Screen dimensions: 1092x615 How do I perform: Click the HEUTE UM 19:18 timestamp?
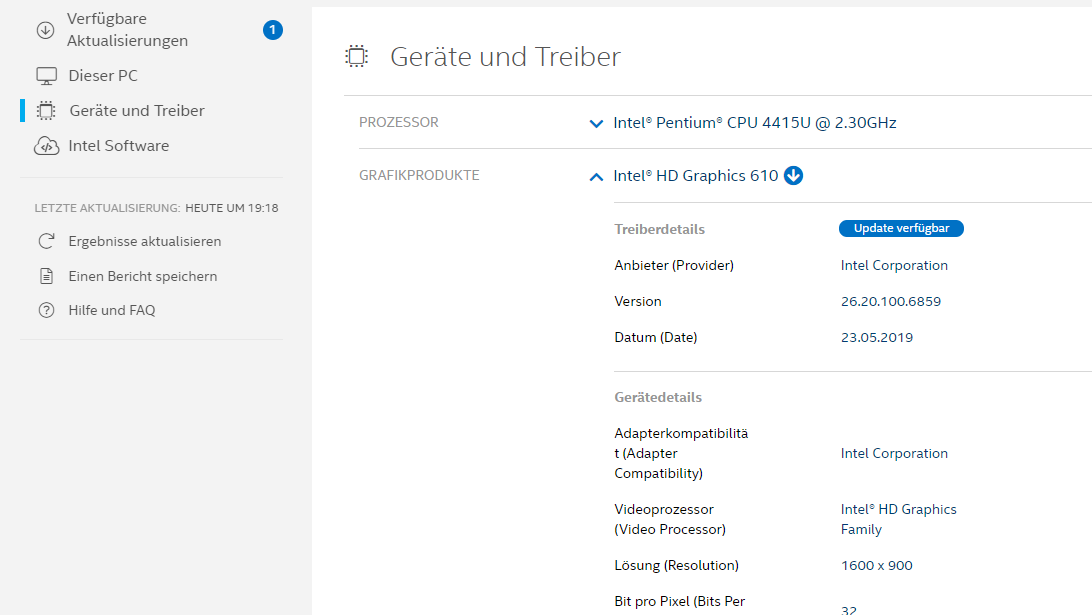click(x=232, y=208)
